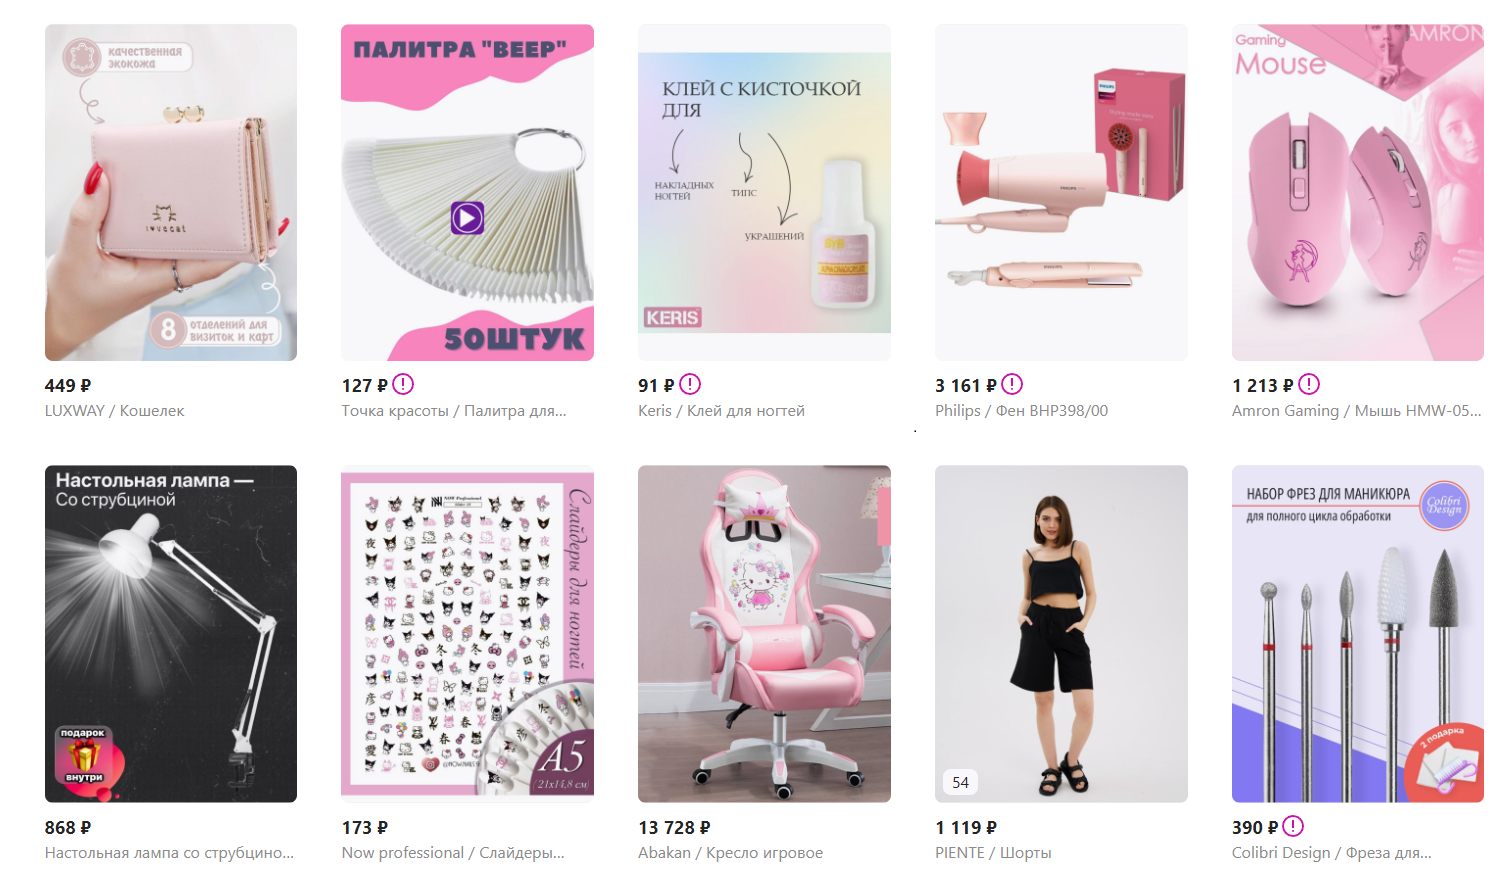Image resolution: width=1503 pixels, height=883 pixels.
Task: Open the Keris nail glue product image
Action: click(x=764, y=192)
